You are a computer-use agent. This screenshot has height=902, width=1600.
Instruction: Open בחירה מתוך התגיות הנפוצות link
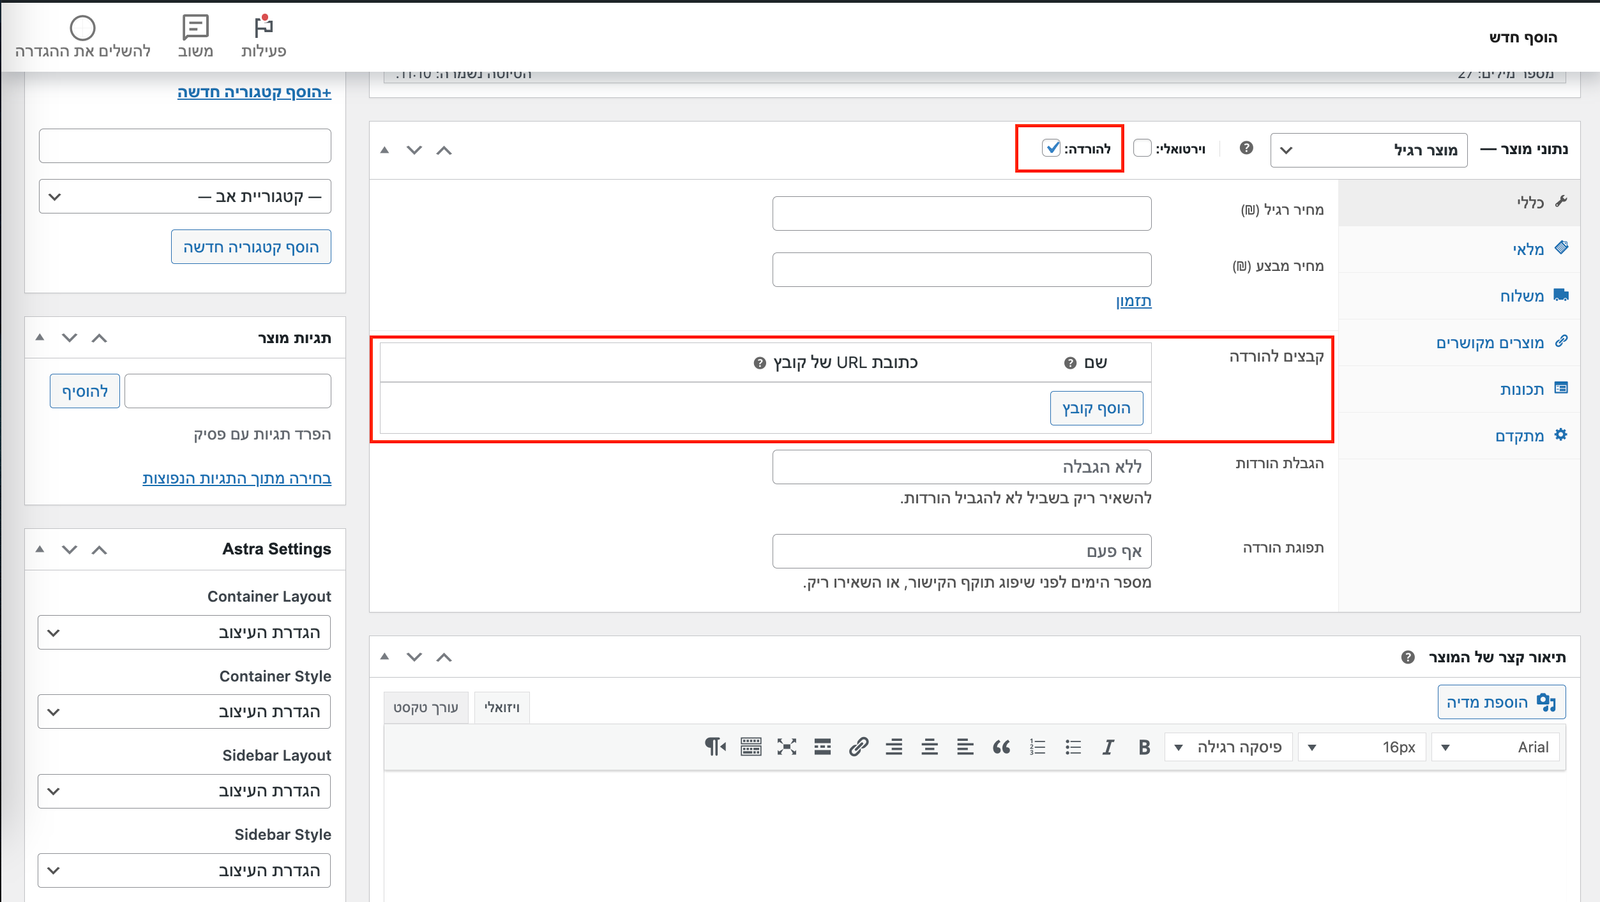tap(237, 479)
